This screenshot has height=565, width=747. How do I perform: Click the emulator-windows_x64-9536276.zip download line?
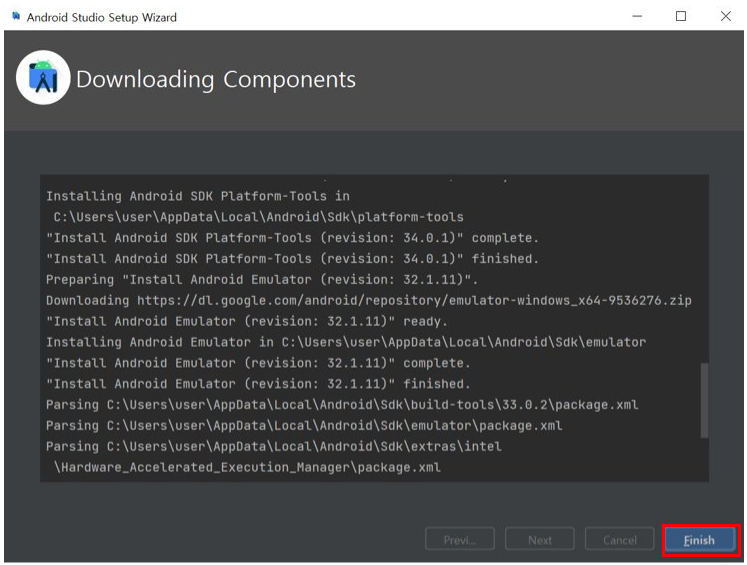[x=369, y=301]
